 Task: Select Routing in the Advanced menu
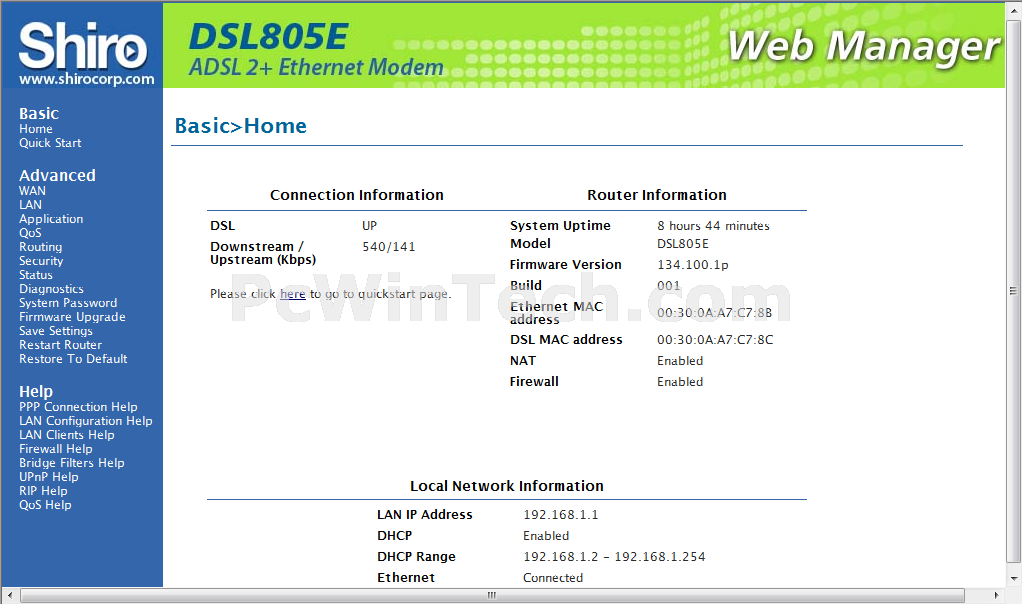point(40,247)
